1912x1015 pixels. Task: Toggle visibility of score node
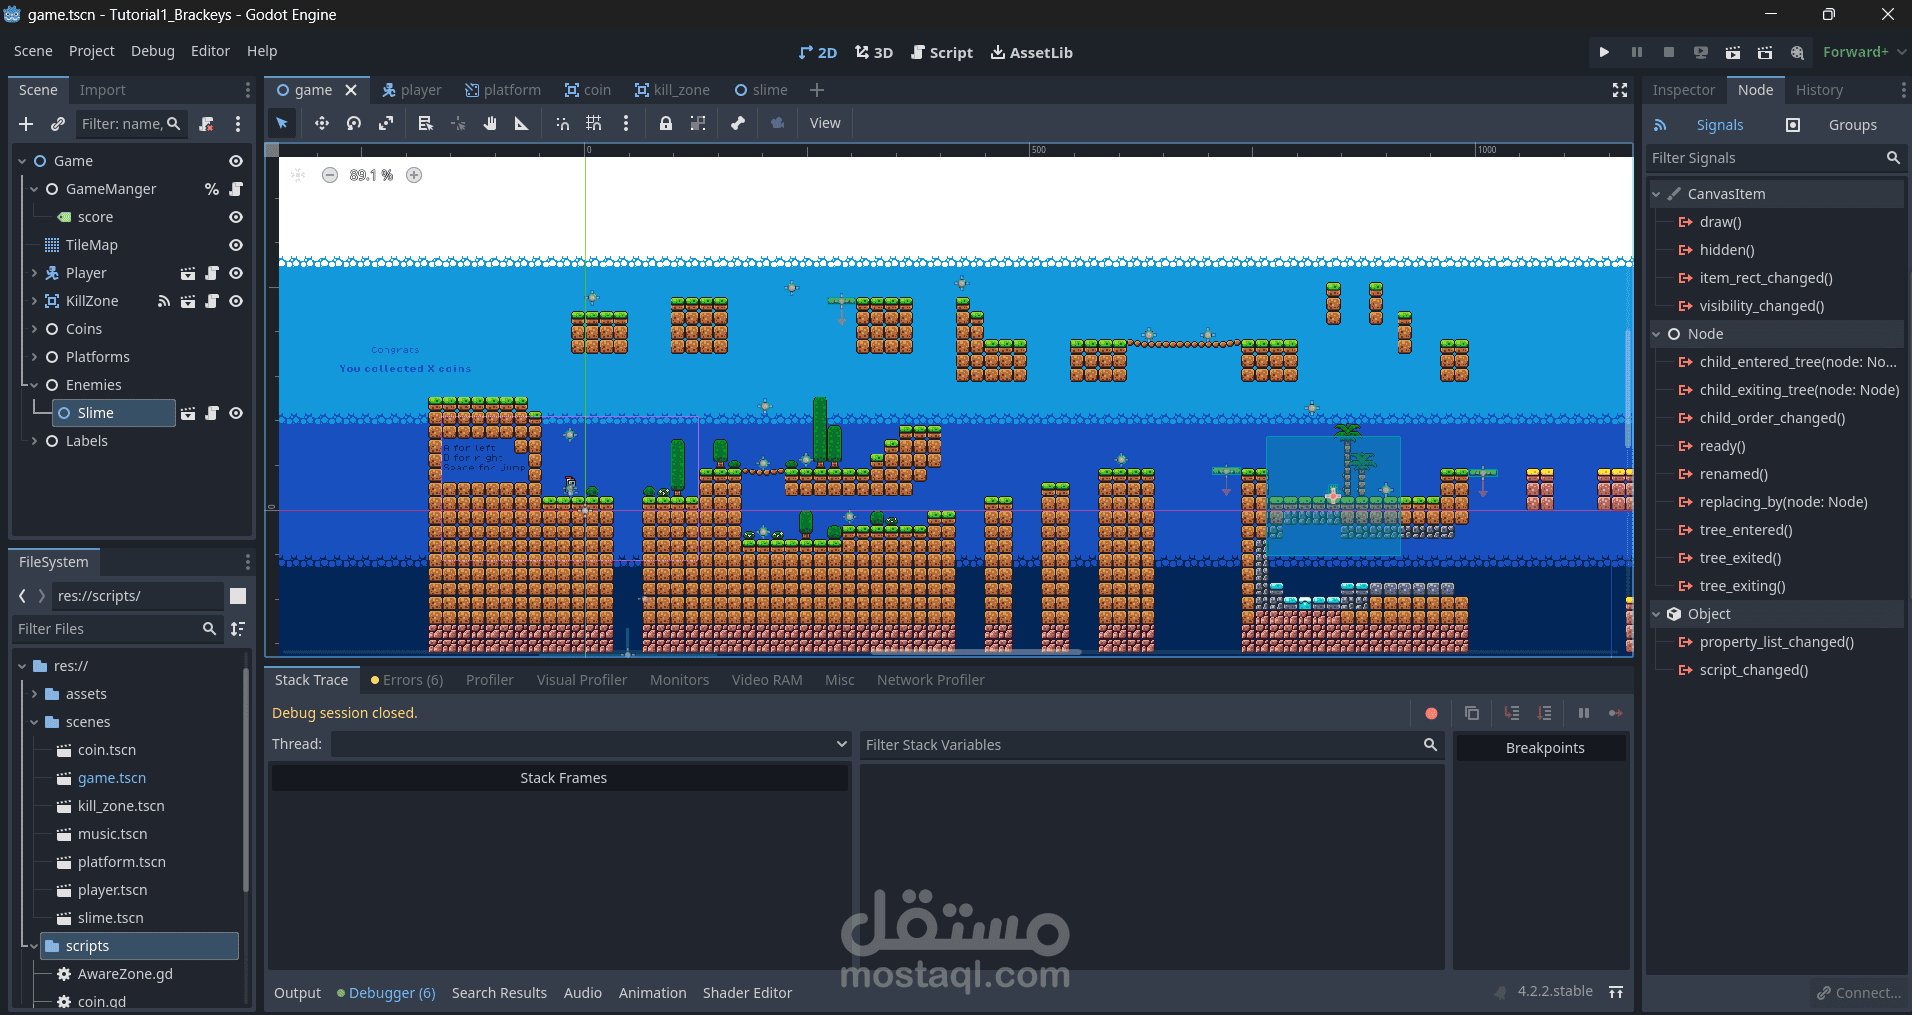236,217
